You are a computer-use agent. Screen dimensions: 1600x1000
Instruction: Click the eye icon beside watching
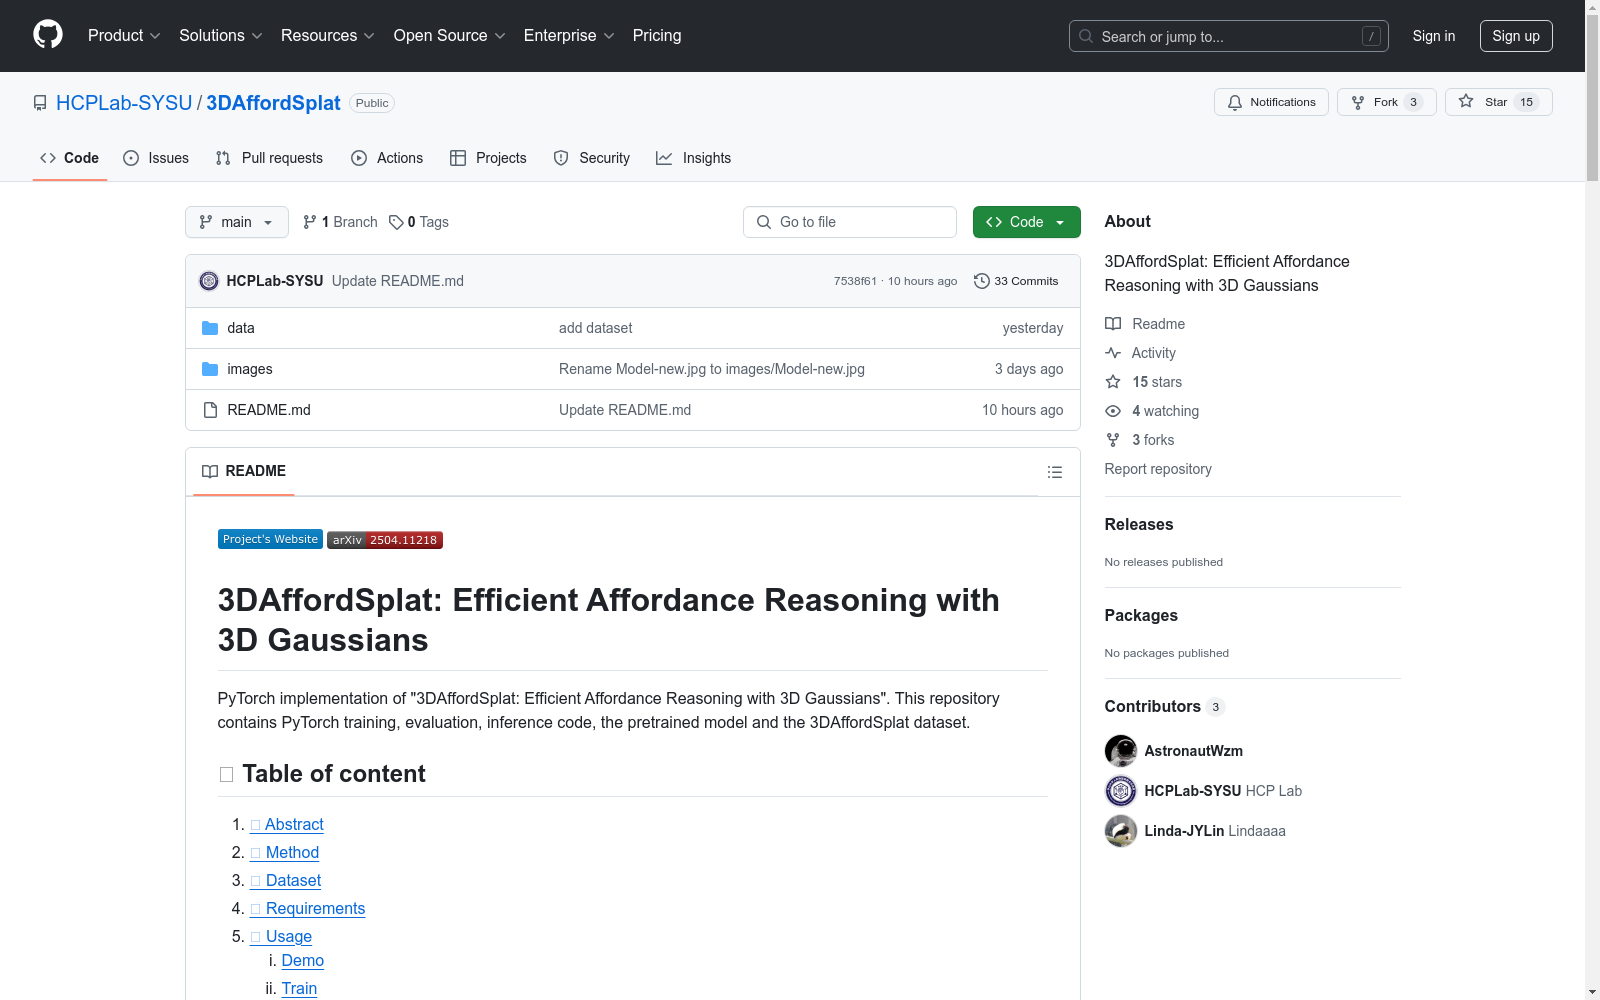1113,411
